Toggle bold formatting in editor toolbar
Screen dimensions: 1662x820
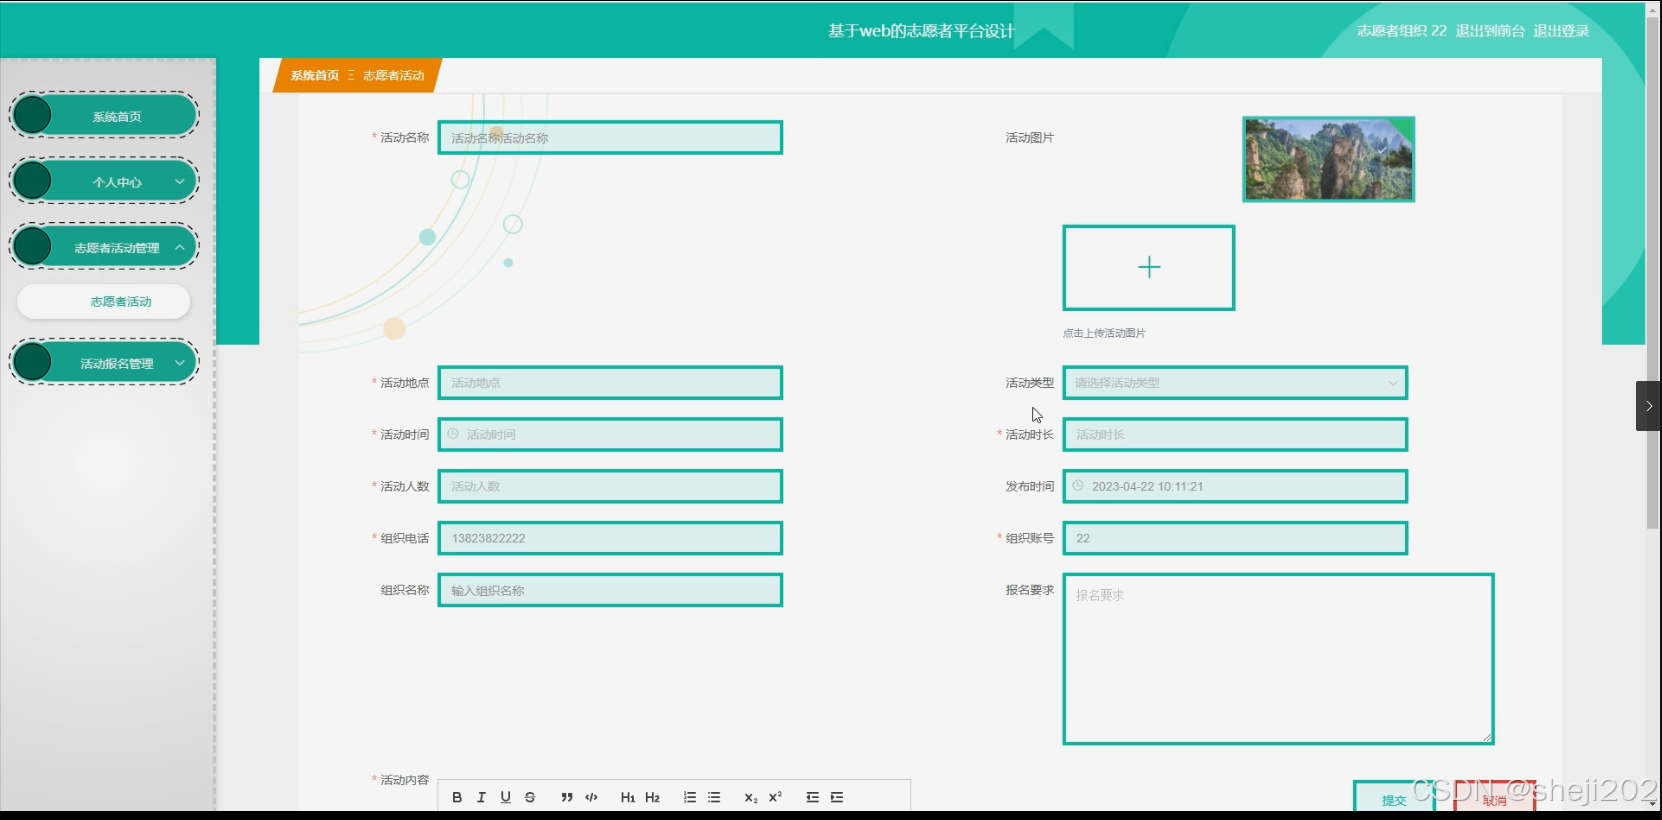pyautogui.click(x=457, y=797)
